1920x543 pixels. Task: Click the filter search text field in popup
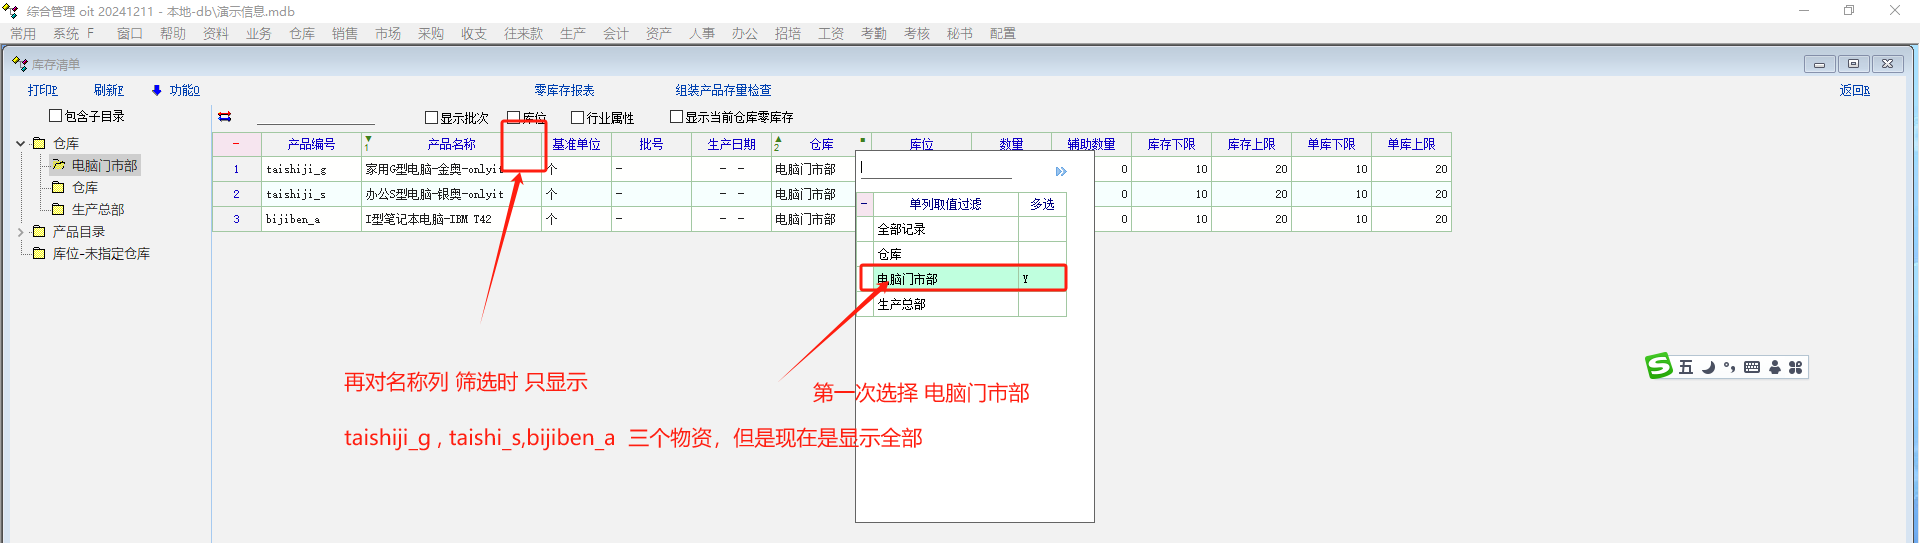tap(935, 168)
